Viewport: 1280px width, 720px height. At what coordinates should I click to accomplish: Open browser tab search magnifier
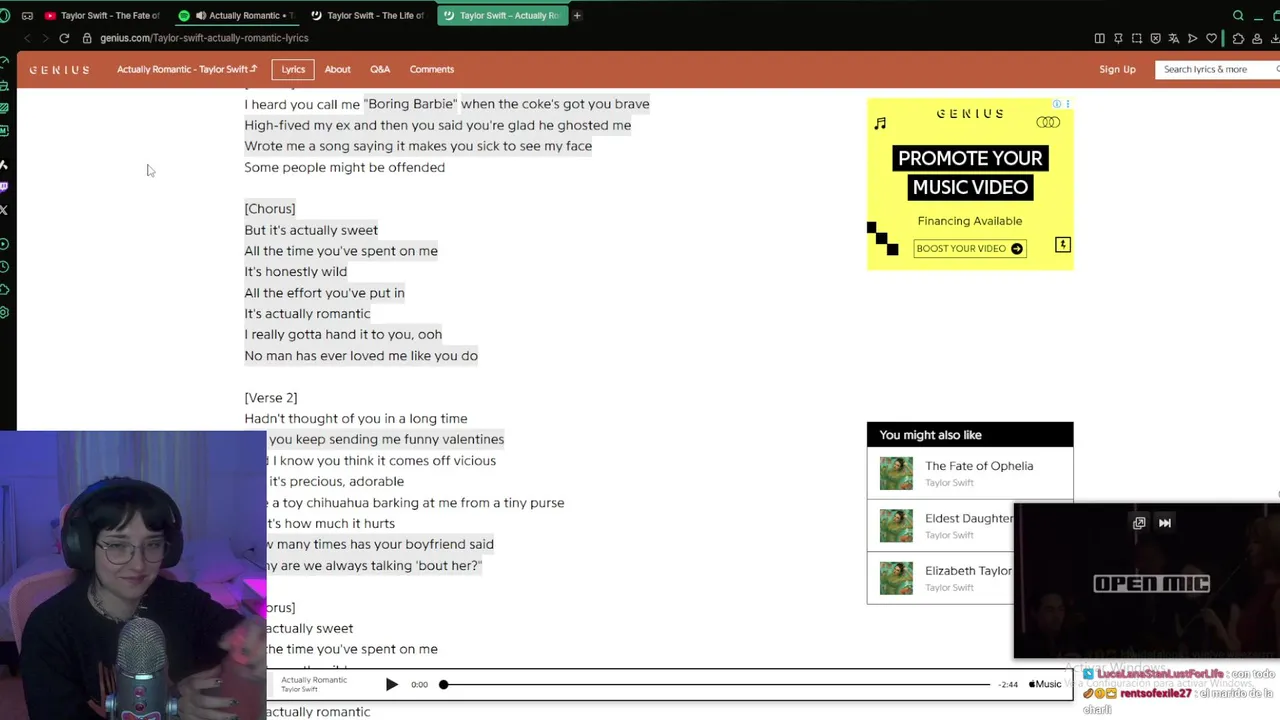[1238, 15]
